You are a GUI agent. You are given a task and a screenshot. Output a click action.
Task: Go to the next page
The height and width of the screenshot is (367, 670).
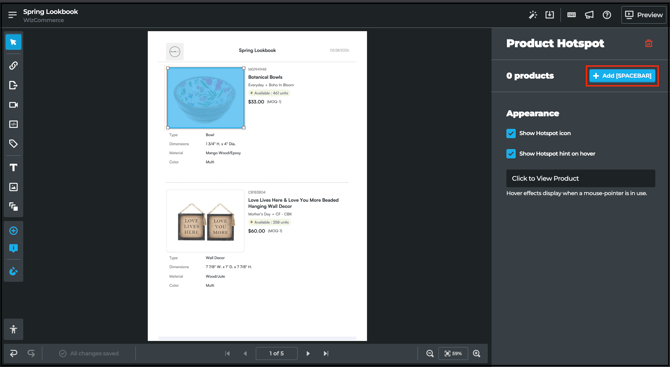tap(308, 353)
